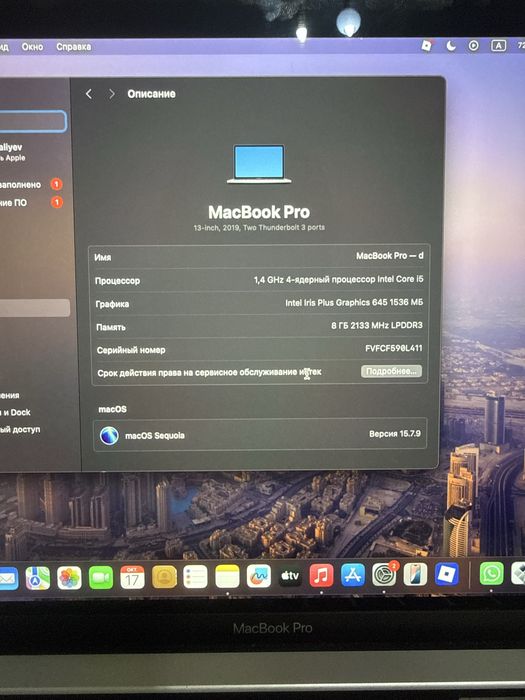Click the 'Описание' window title

pyautogui.click(x=151, y=94)
